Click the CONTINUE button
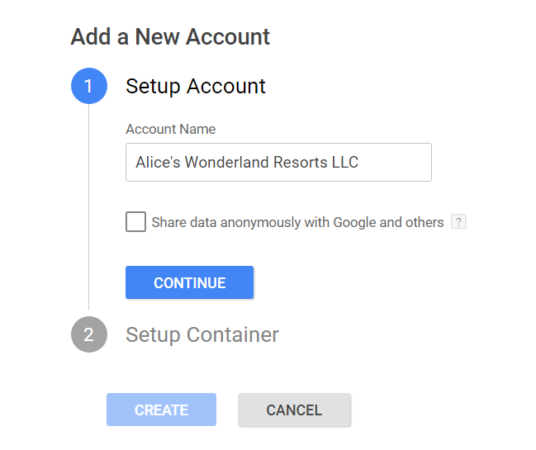The image size is (536, 450). 189,282
